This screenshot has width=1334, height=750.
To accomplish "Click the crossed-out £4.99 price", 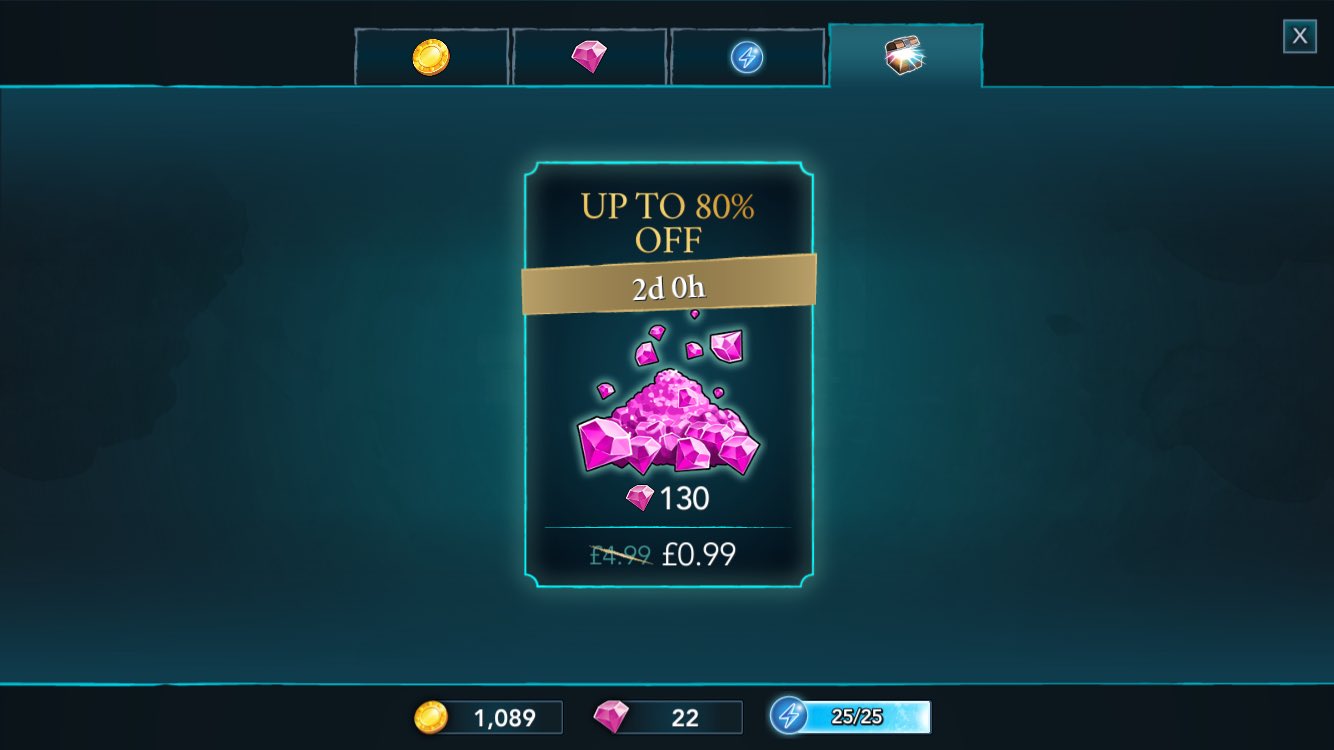I will click(621, 554).
